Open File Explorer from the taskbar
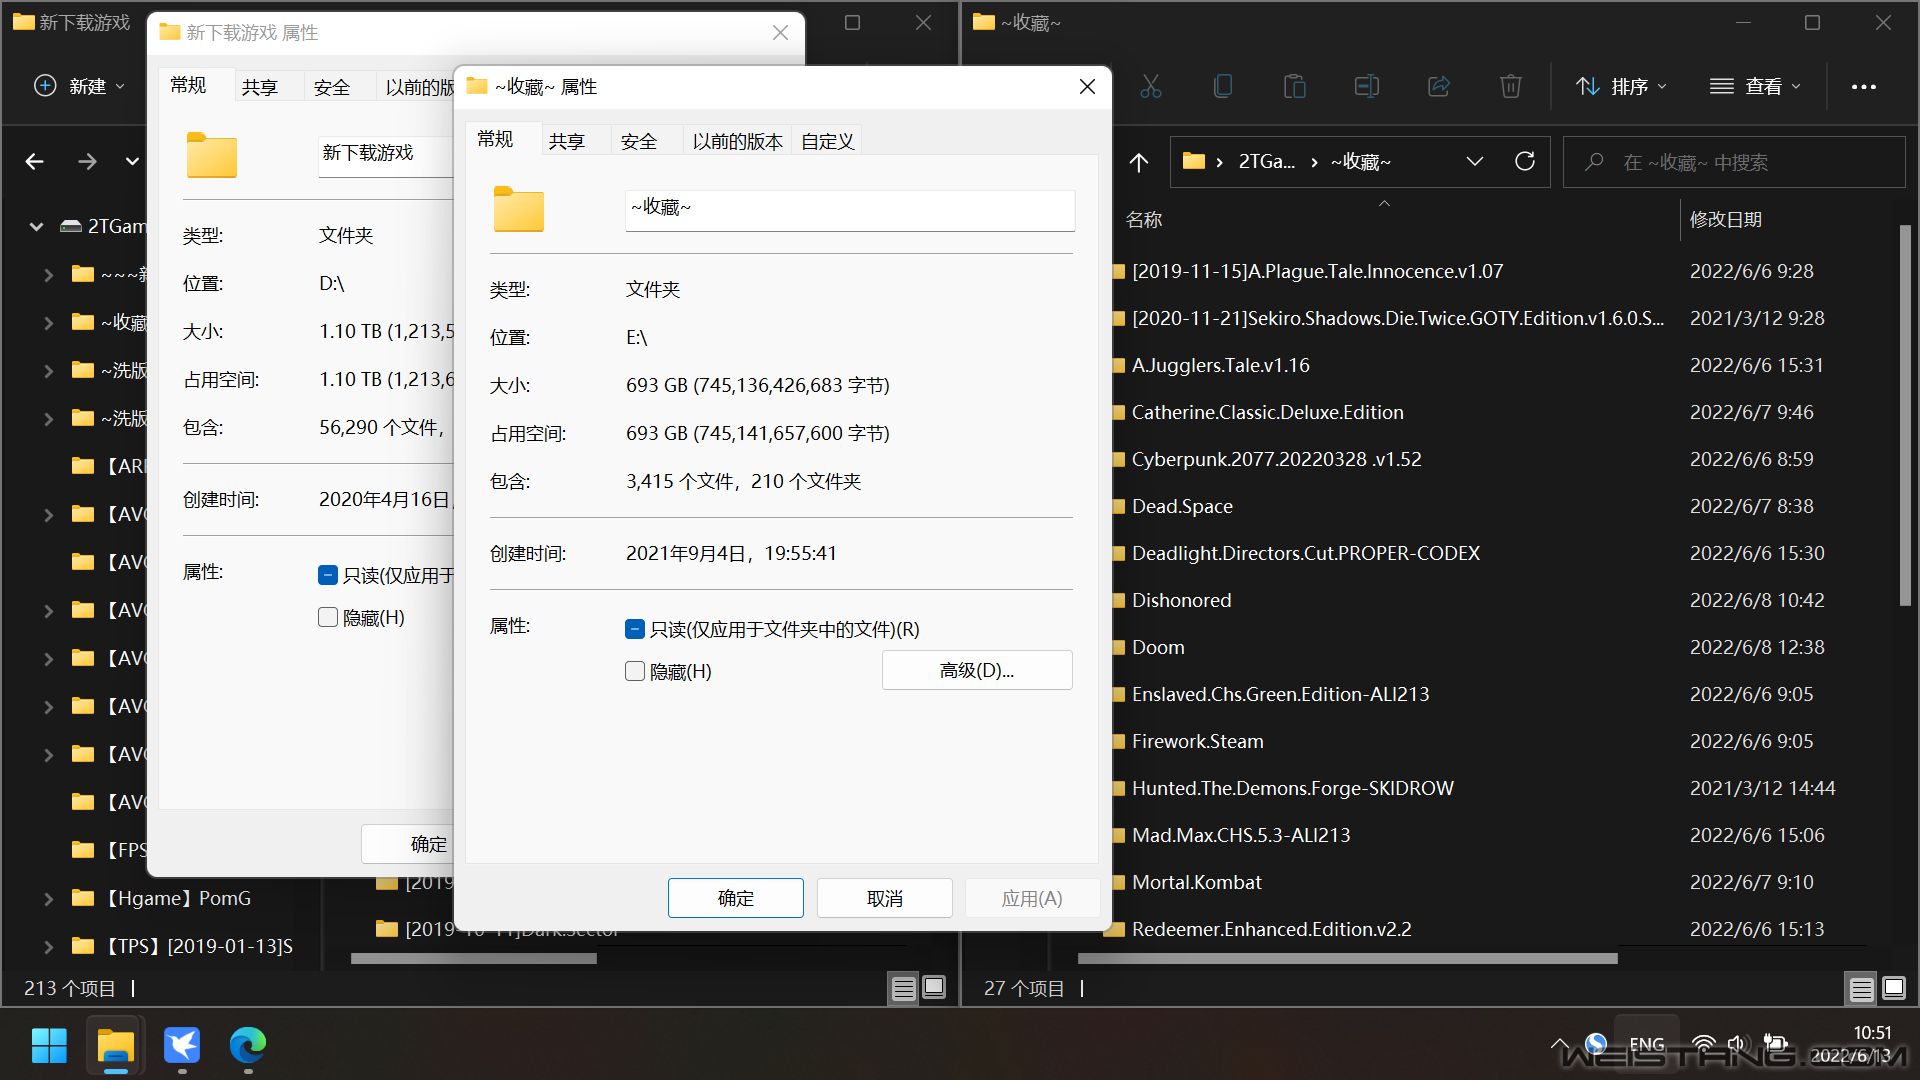 coord(116,1046)
